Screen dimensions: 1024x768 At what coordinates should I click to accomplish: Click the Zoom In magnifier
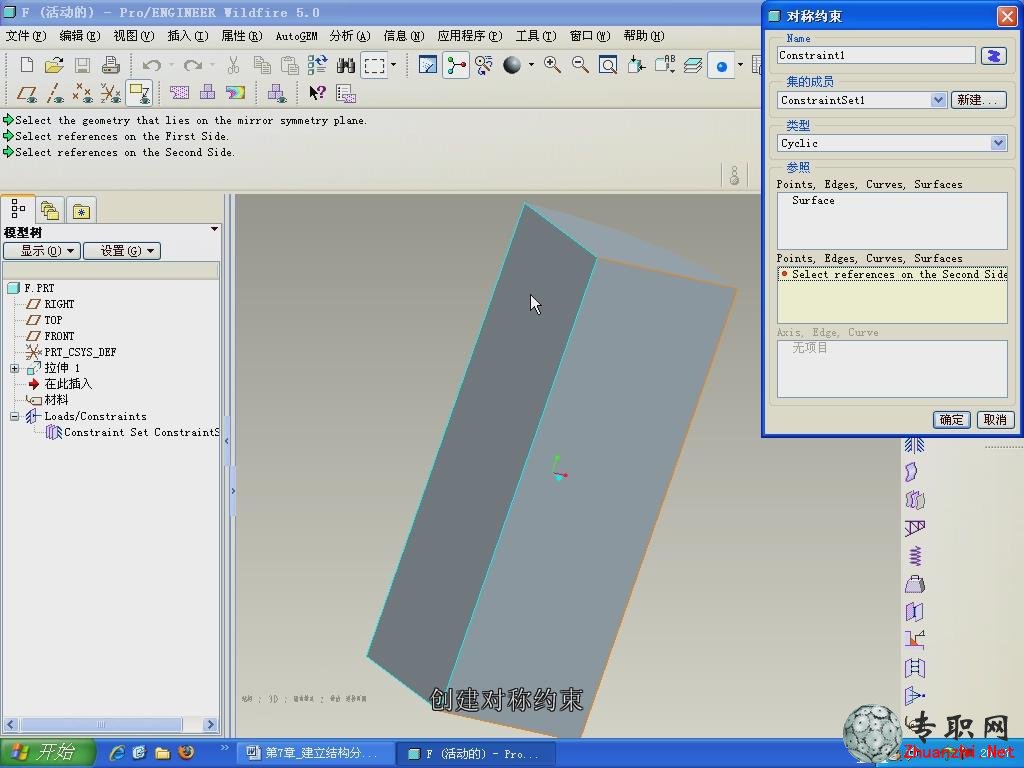tap(552, 65)
